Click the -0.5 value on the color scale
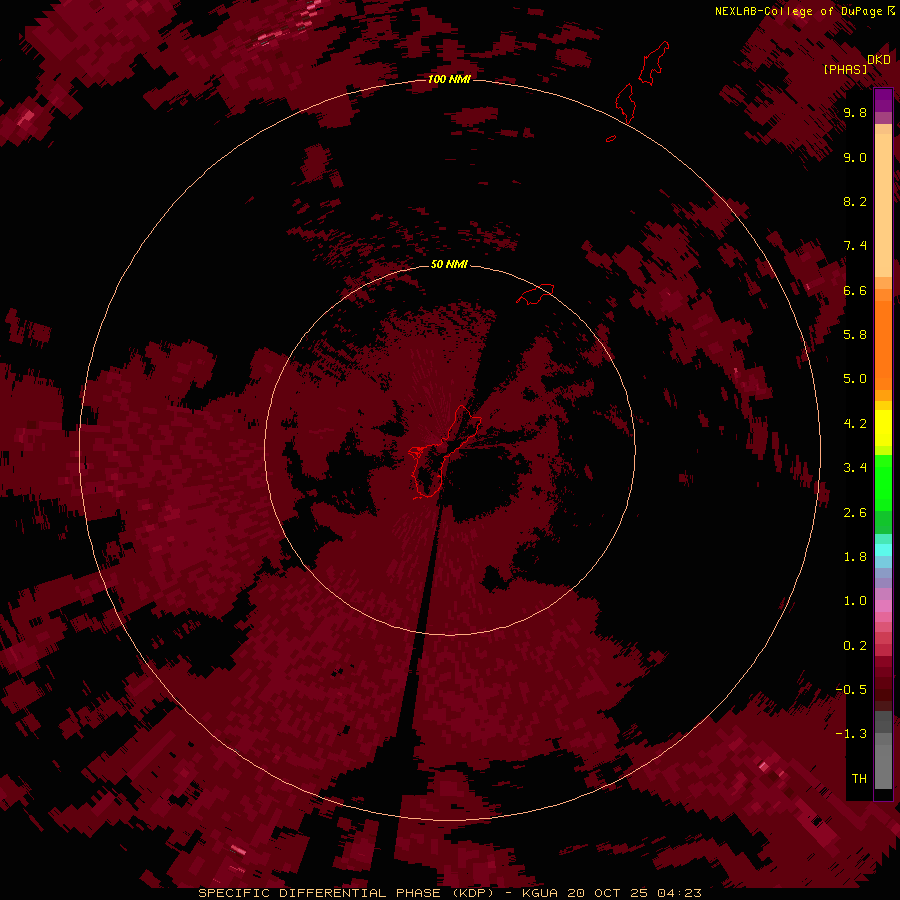The width and height of the screenshot is (900, 900). (x=851, y=690)
